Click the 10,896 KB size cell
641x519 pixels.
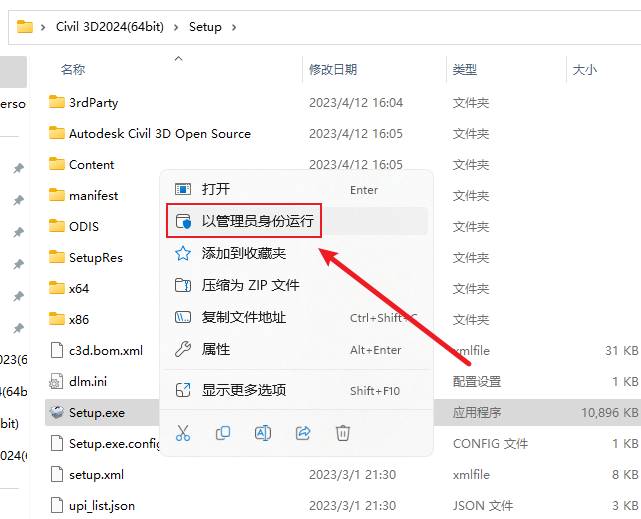(x=610, y=412)
